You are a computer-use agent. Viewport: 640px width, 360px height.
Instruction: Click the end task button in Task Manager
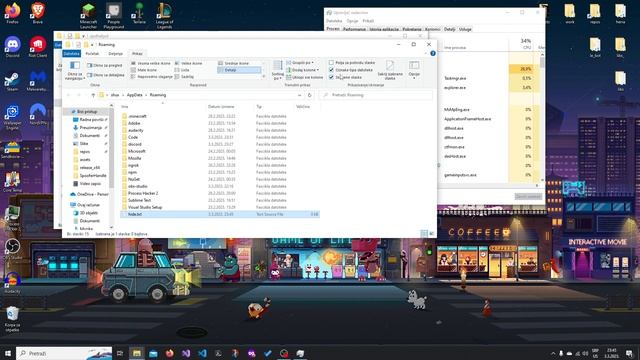click(x=528, y=196)
